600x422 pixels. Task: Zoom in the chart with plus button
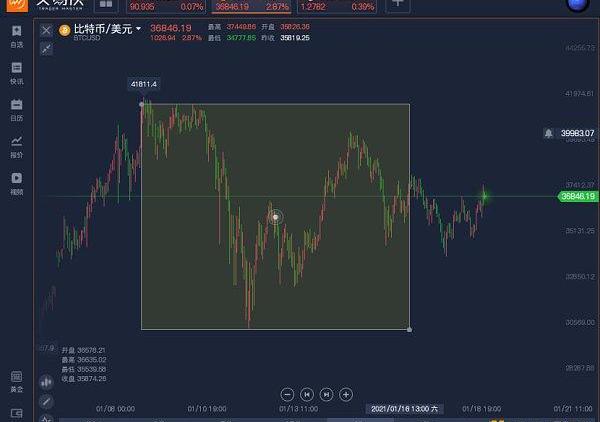[346, 394]
